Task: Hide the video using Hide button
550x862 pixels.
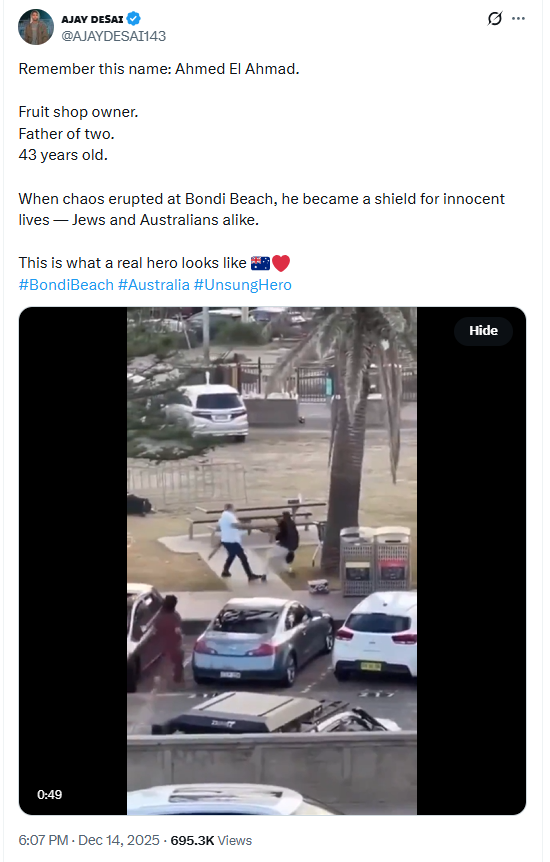Action: (483, 330)
